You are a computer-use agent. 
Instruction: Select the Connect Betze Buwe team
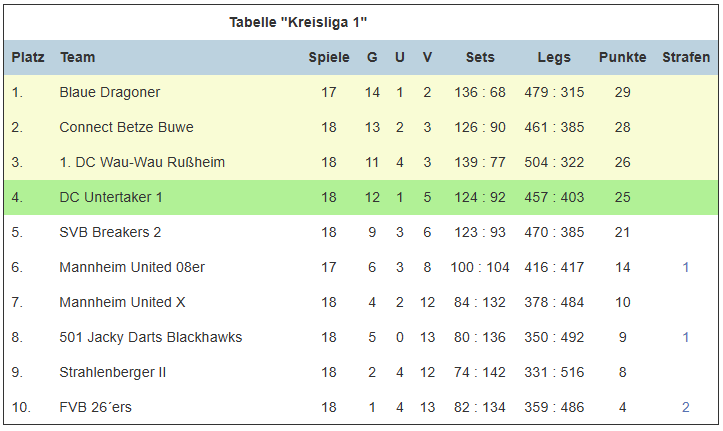tap(126, 127)
